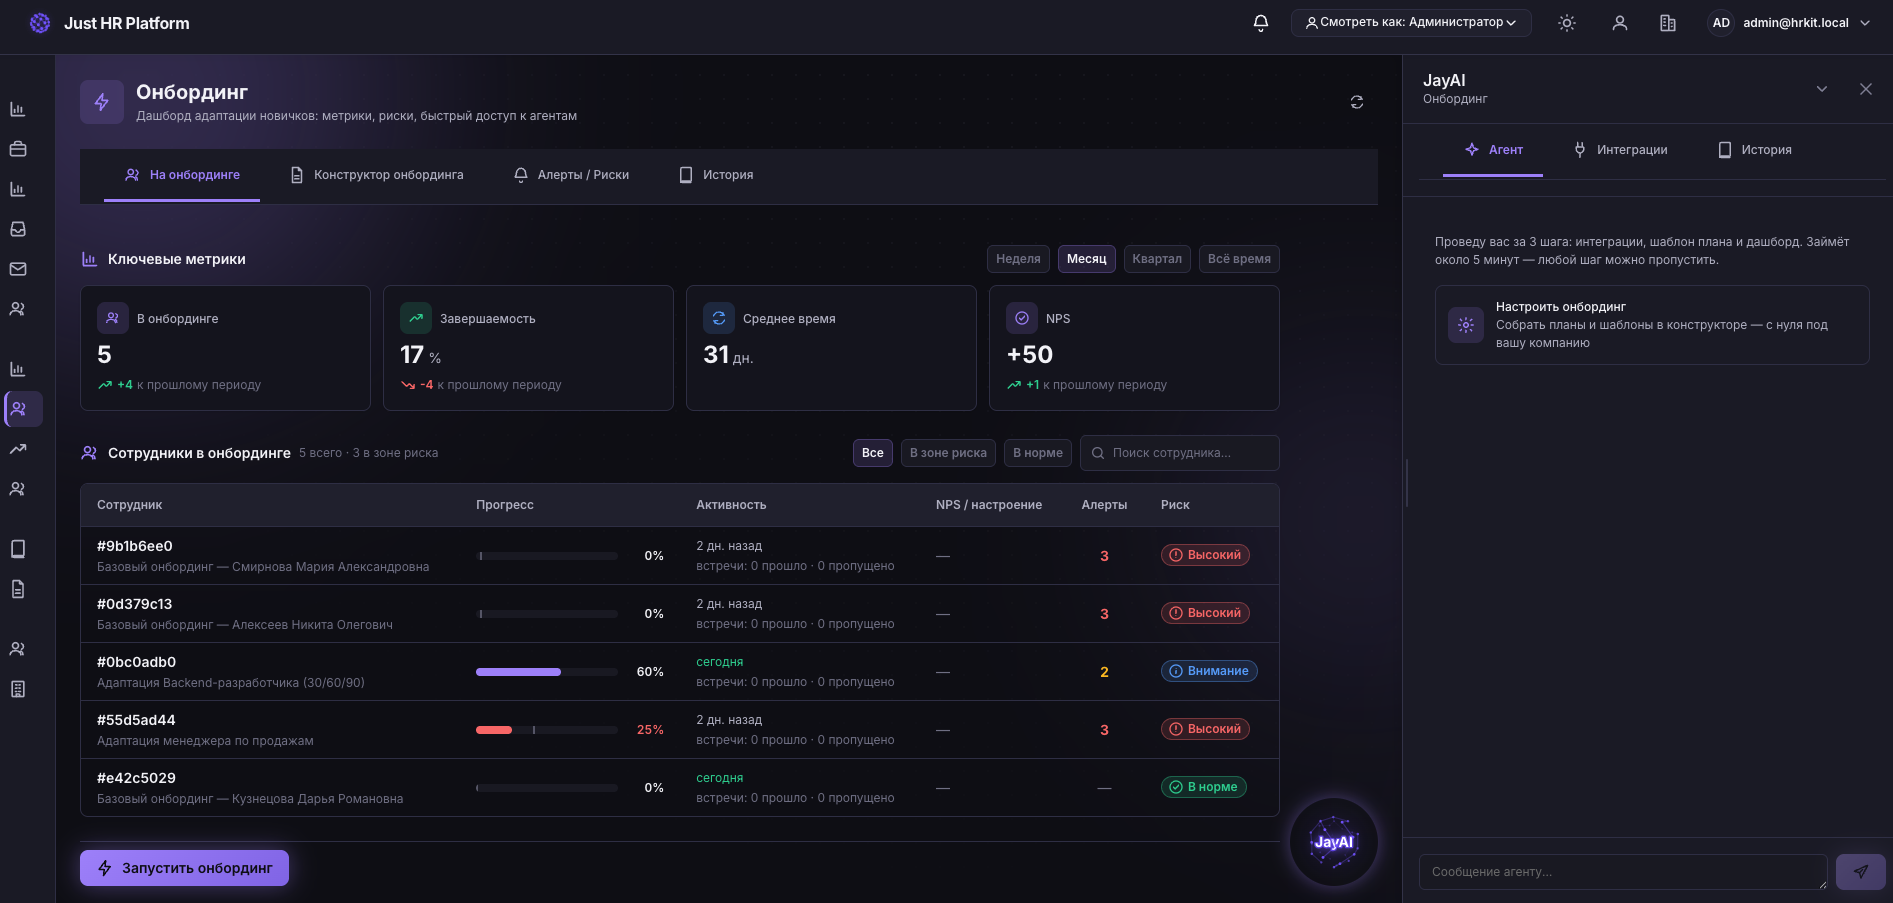Click the floating JayAI assistant bubble
The image size is (1893, 903).
[x=1334, y=842]
